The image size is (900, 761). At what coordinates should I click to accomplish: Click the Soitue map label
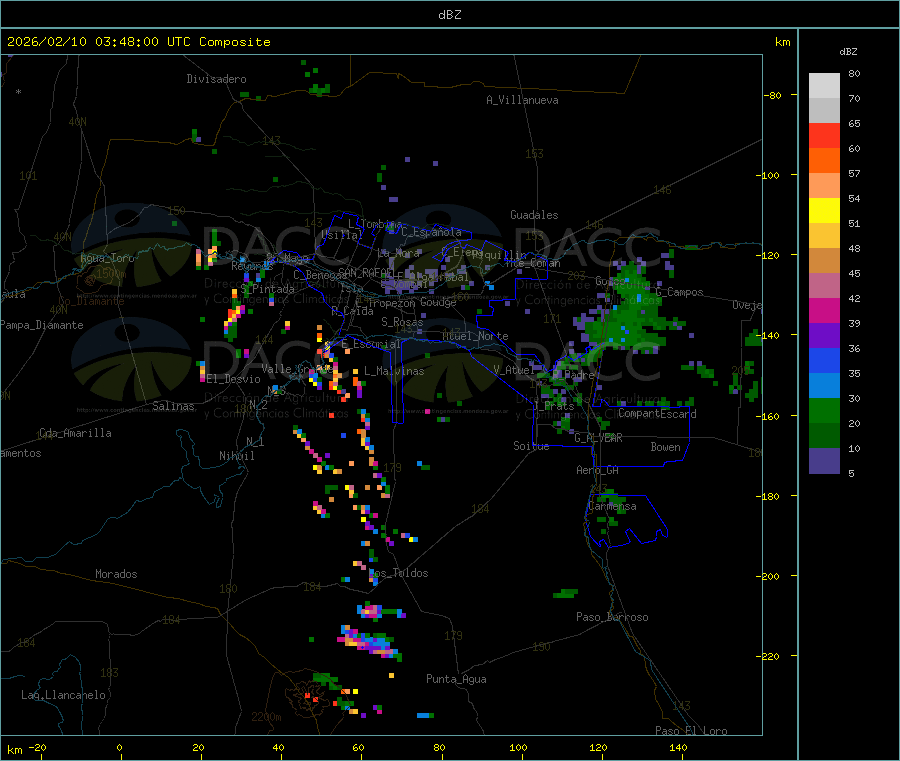[x=531, y=446]
